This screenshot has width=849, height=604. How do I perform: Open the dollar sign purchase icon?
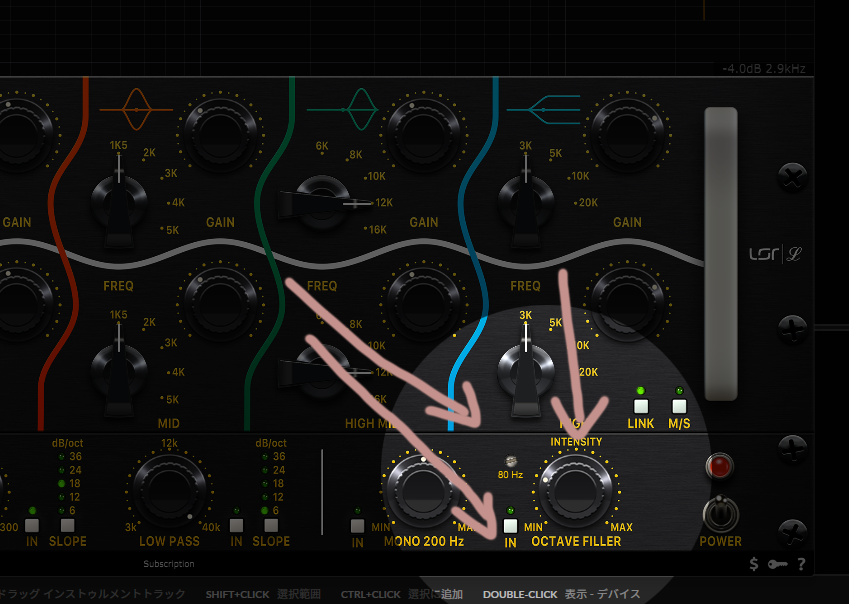click(754, 564)
